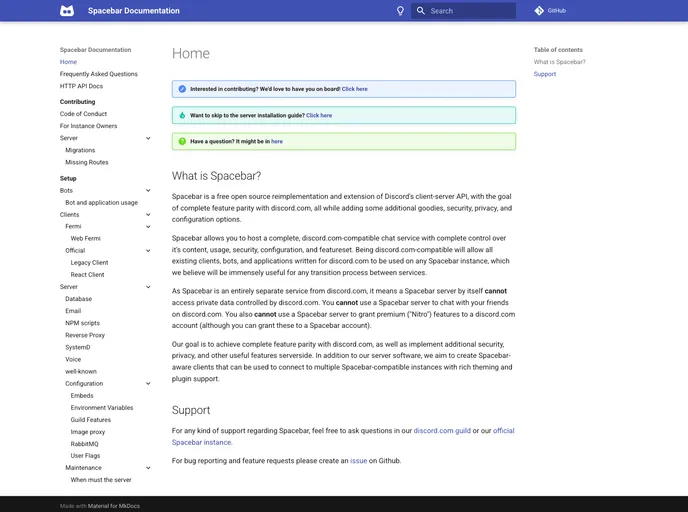
Task: Open the GitHub link in header
Action: (x=550, y=11)
